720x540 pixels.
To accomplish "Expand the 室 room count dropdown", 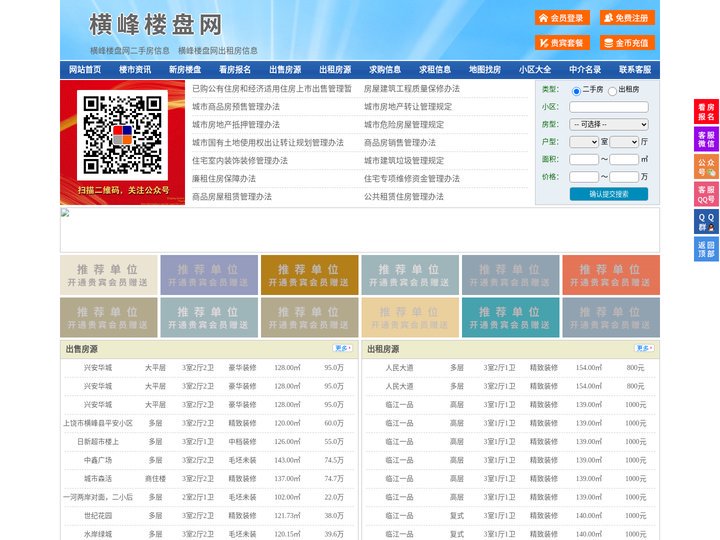I will (584, 142).
